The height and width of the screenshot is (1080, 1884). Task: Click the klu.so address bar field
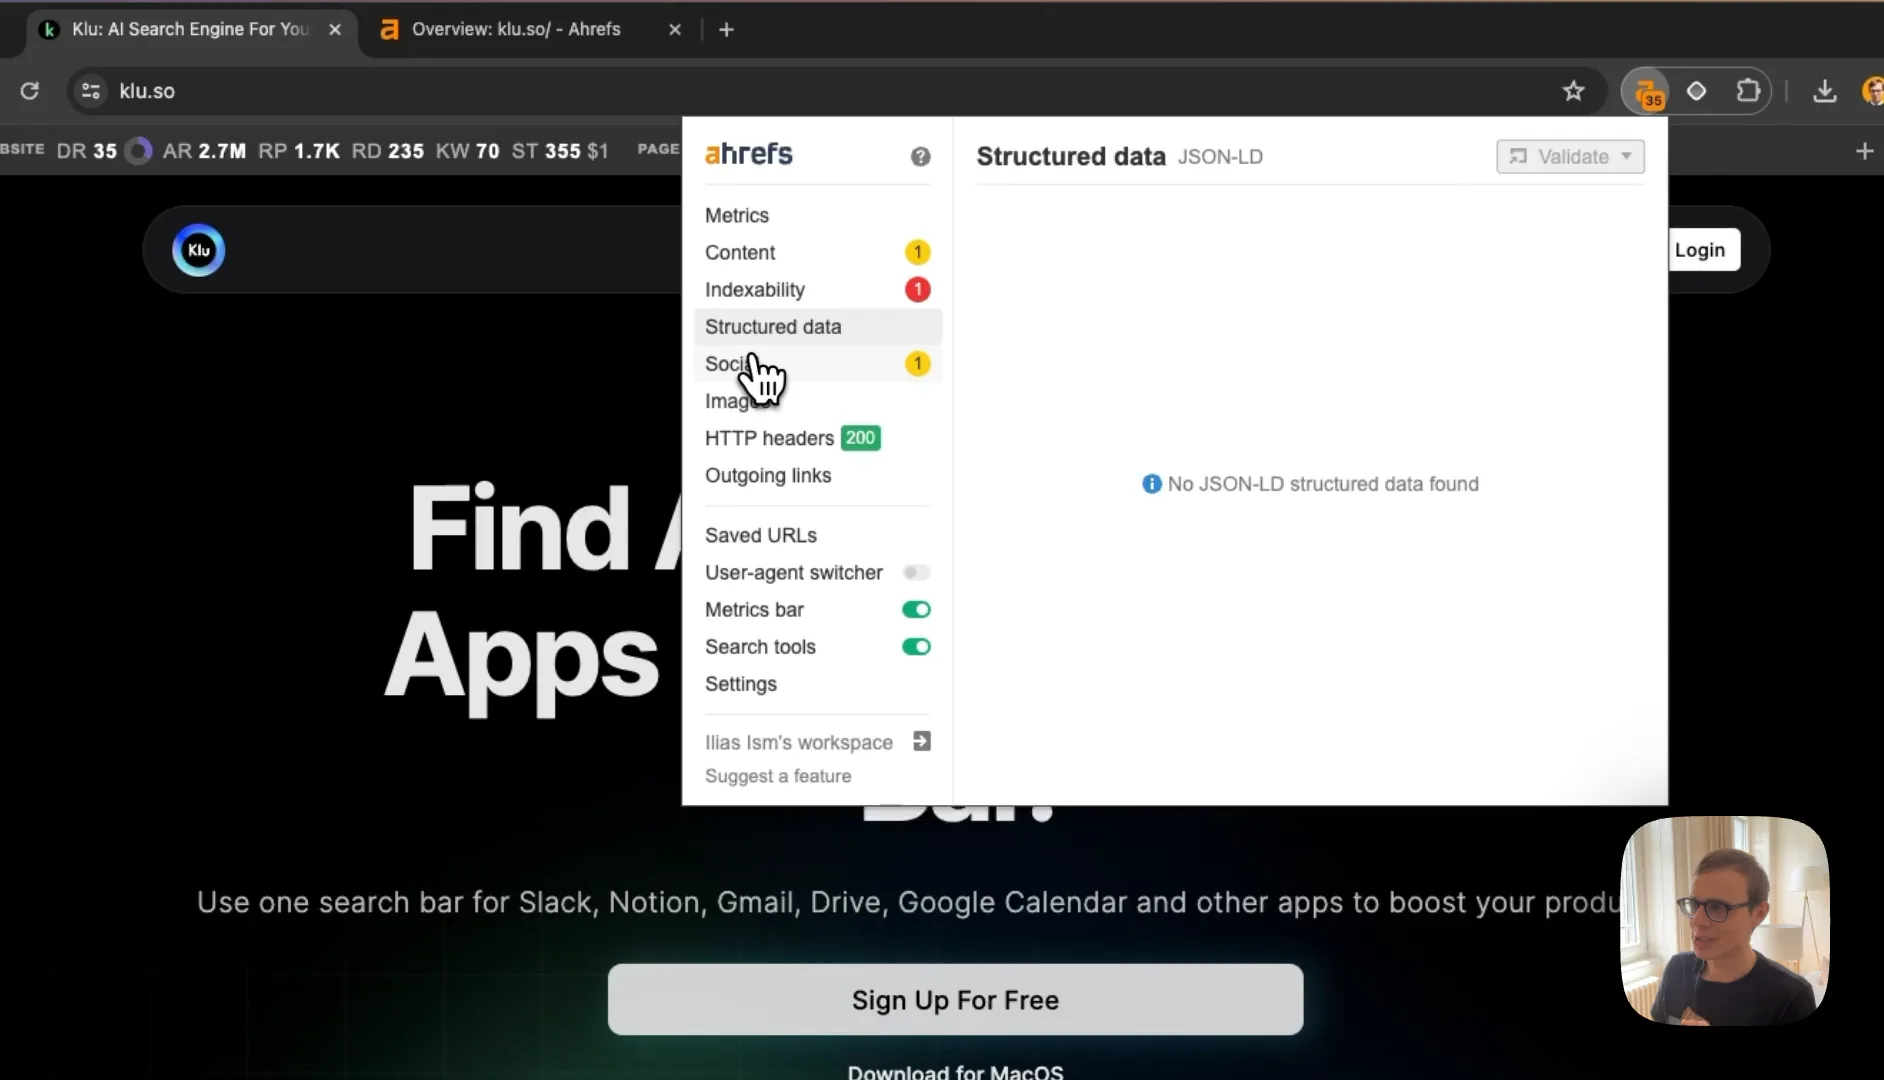(x=830, y=91)
